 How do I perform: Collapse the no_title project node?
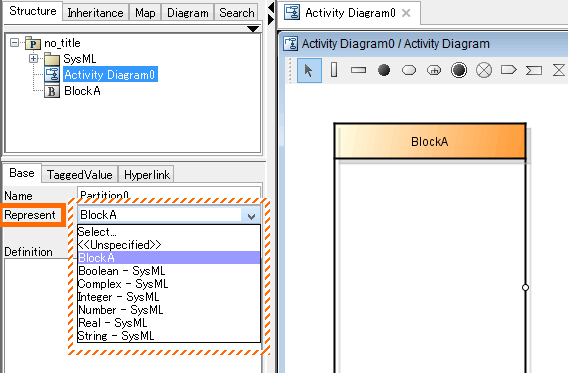coord(14,43)
